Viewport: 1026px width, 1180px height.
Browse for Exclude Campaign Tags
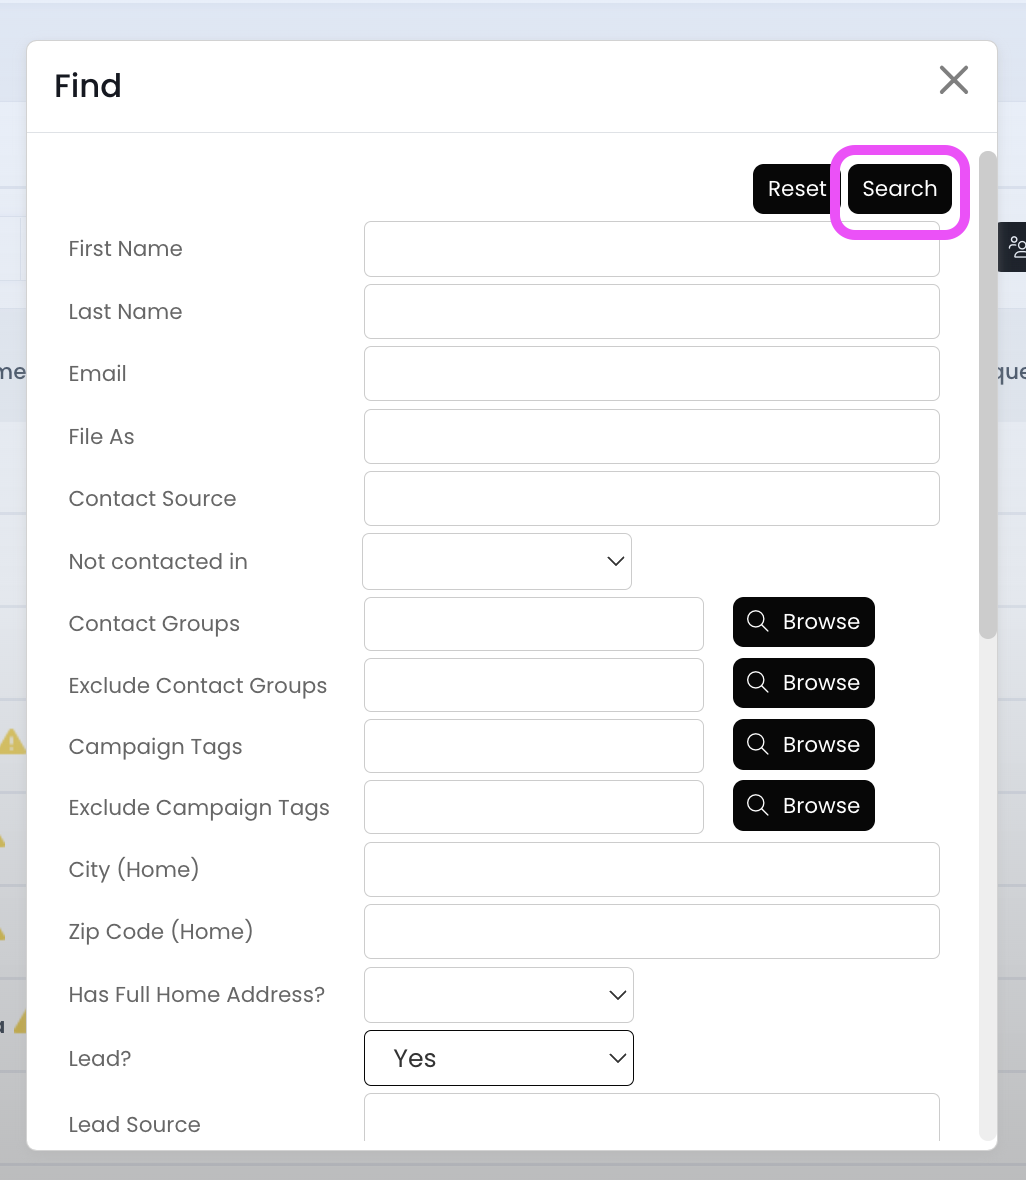click(803, 806)
